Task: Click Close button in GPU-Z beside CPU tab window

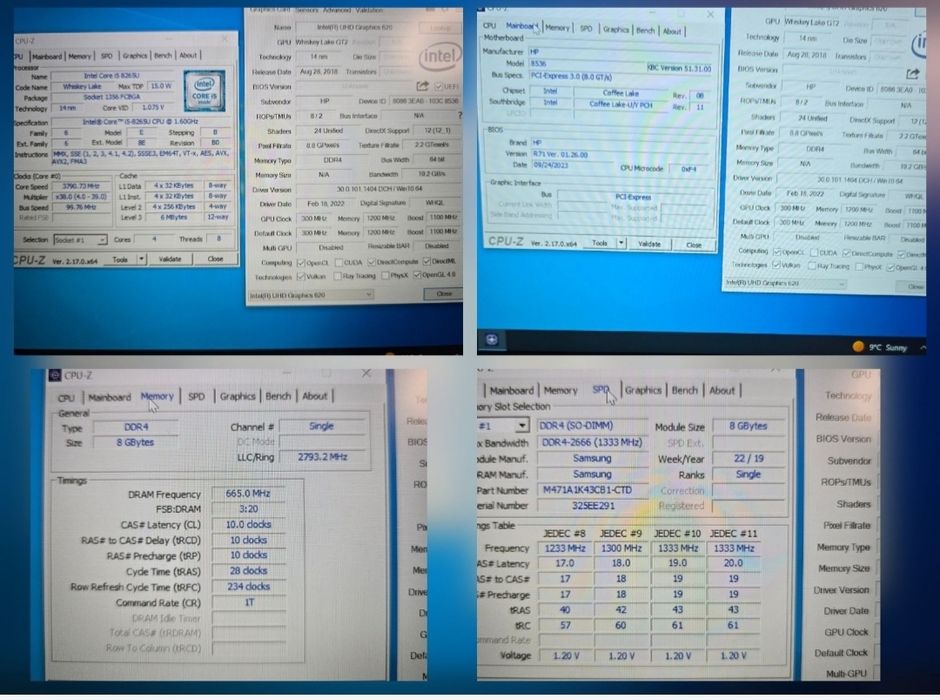Action: point(444,294)
